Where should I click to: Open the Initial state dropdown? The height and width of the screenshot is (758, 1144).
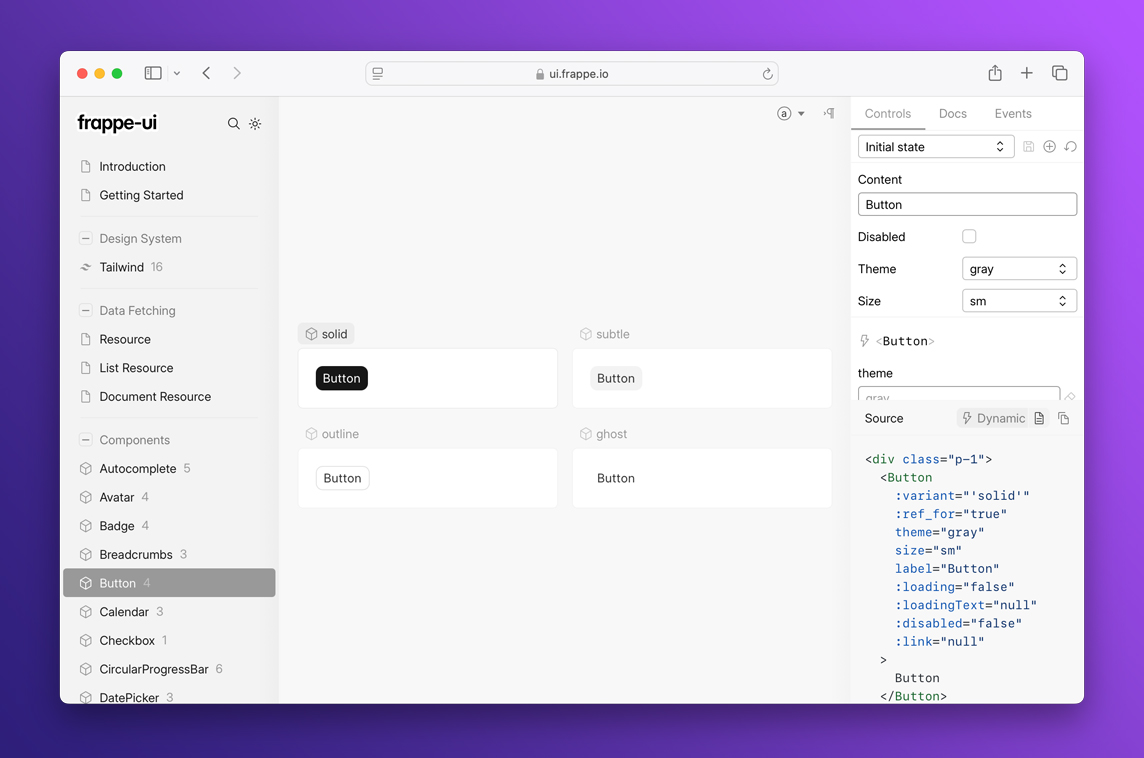935,147
